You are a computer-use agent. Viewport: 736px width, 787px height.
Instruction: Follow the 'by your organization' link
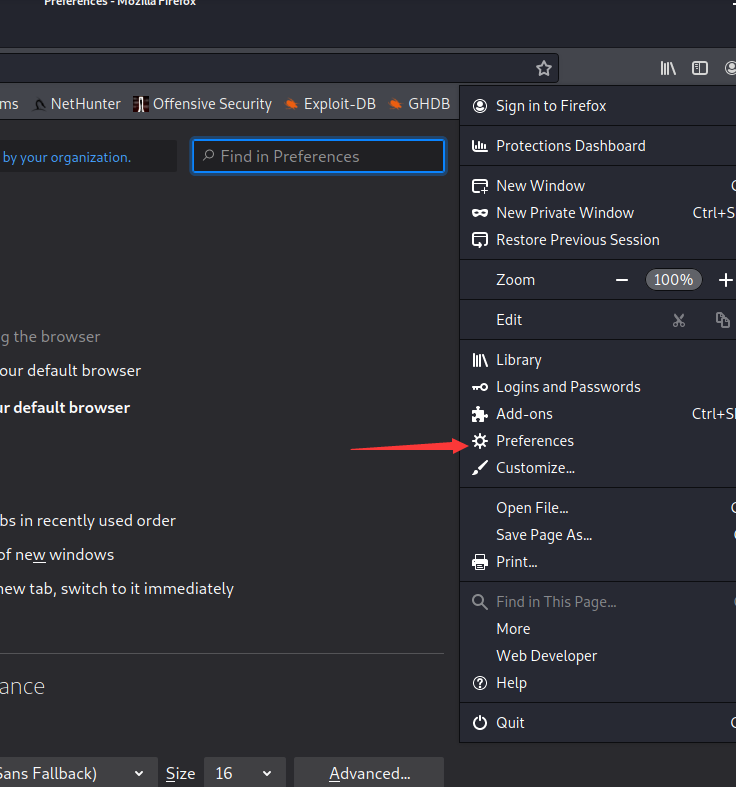coord(66,157)
